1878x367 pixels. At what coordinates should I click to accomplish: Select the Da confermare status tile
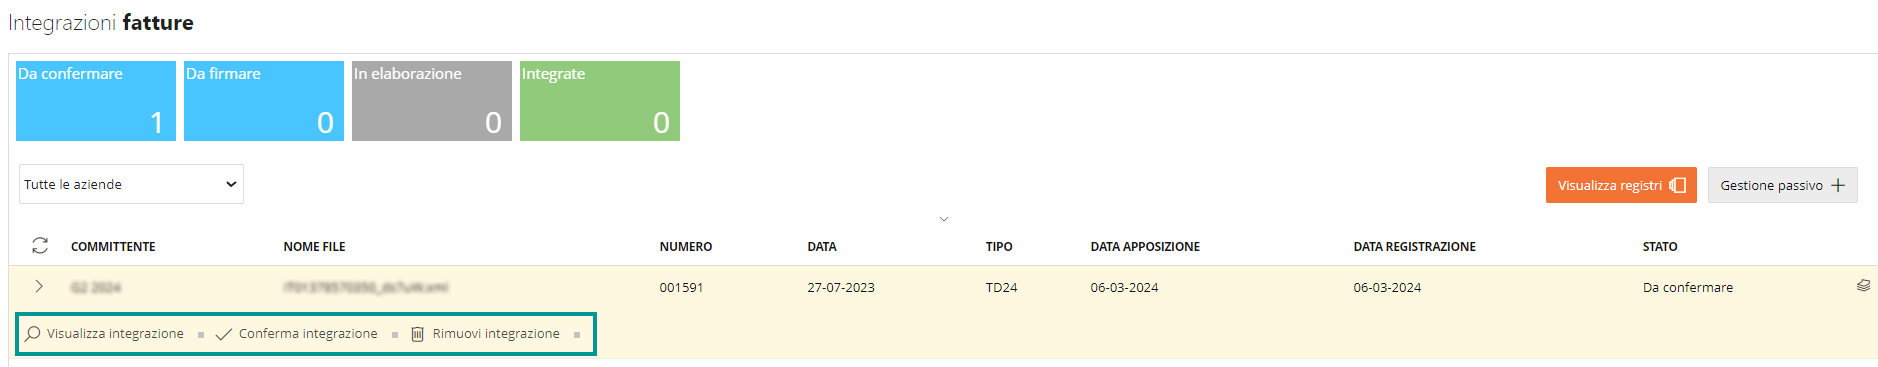96,101
